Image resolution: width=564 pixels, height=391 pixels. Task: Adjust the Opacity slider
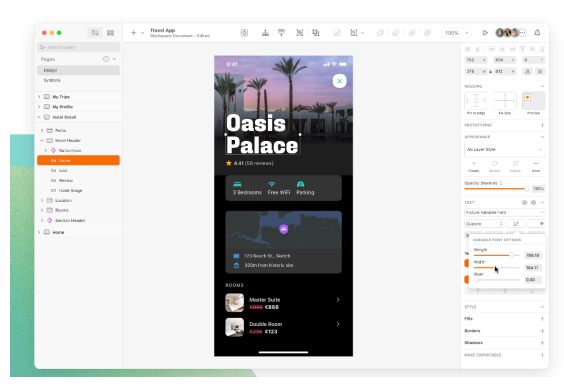tap(496, 188)
